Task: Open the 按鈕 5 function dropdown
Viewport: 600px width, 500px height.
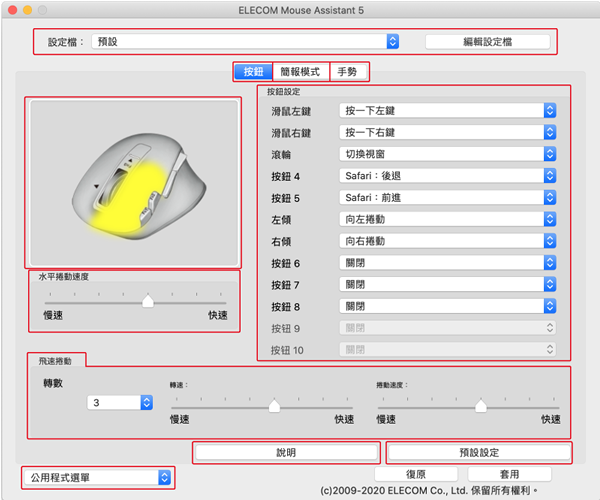Action: click(447, 197)
